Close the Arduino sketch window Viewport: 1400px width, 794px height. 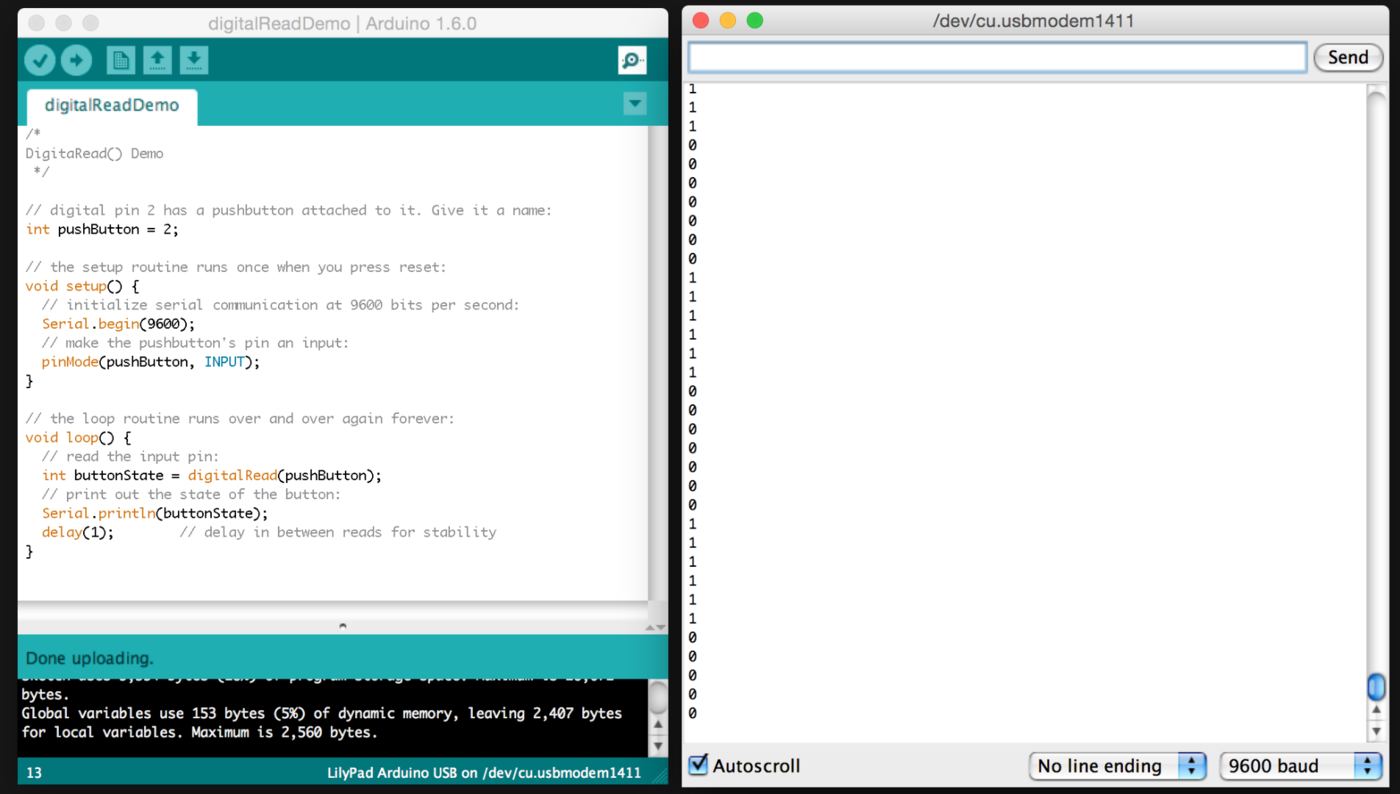click(37, 23)
